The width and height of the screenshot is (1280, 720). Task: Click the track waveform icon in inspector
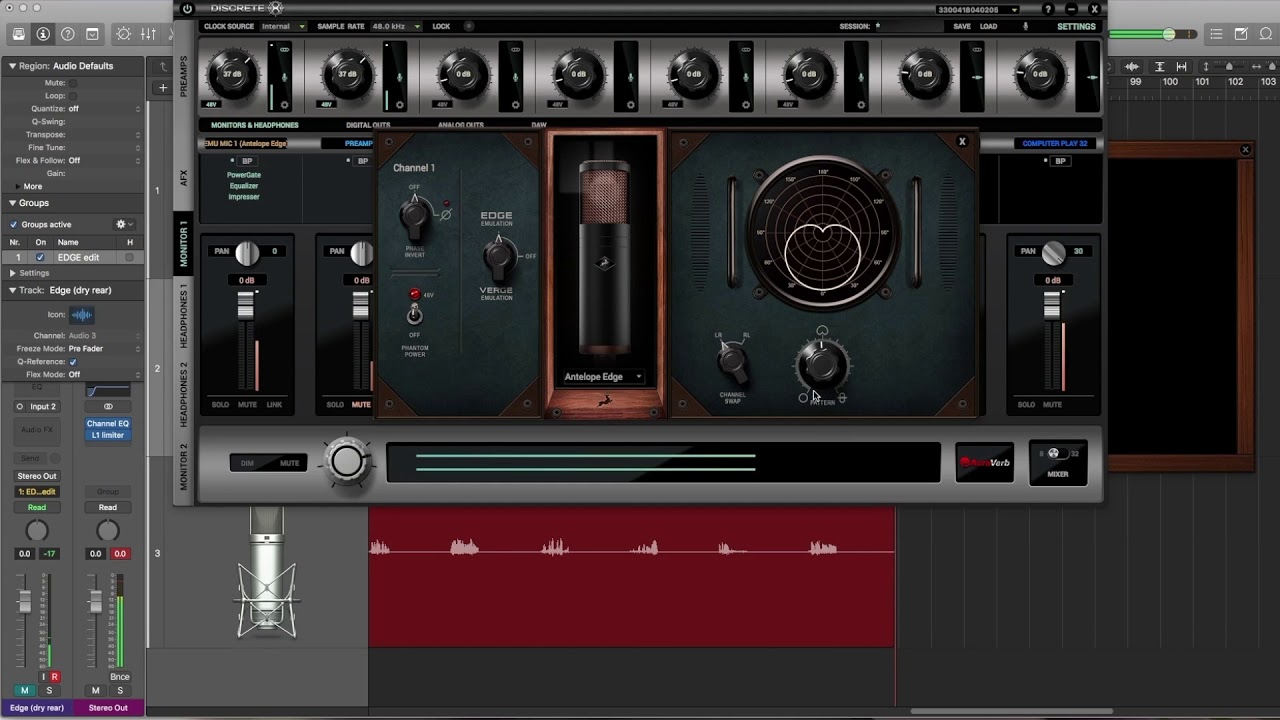[x=81, y=314]
